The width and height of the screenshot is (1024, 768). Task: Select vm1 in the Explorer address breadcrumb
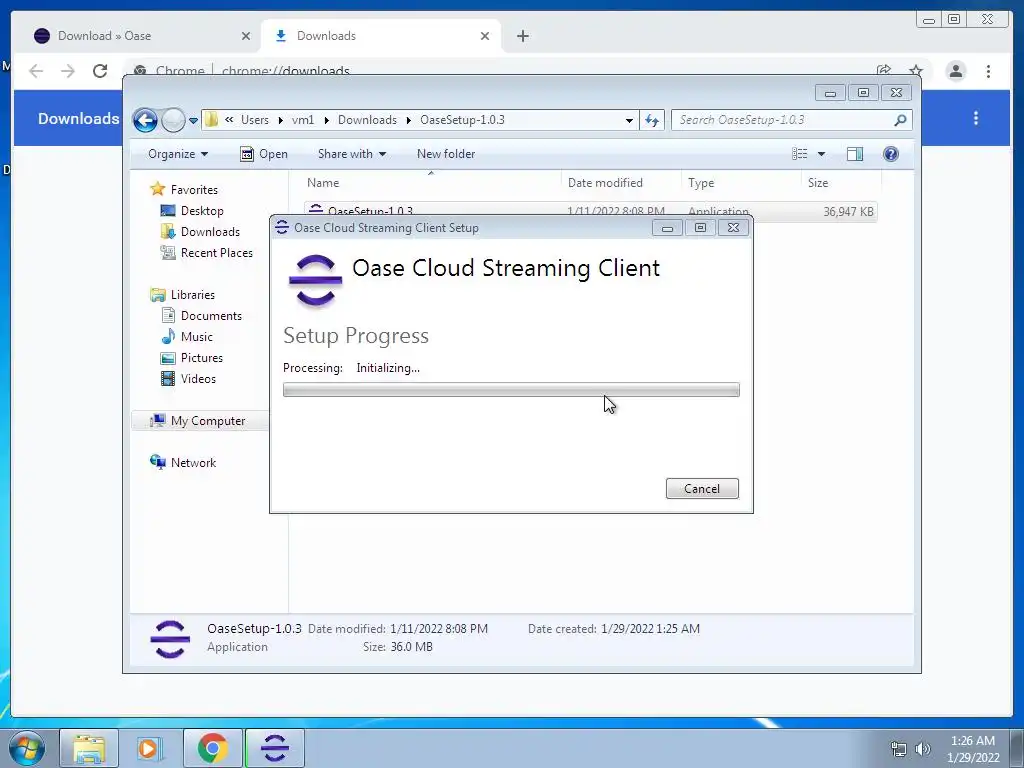pos(303,120)
